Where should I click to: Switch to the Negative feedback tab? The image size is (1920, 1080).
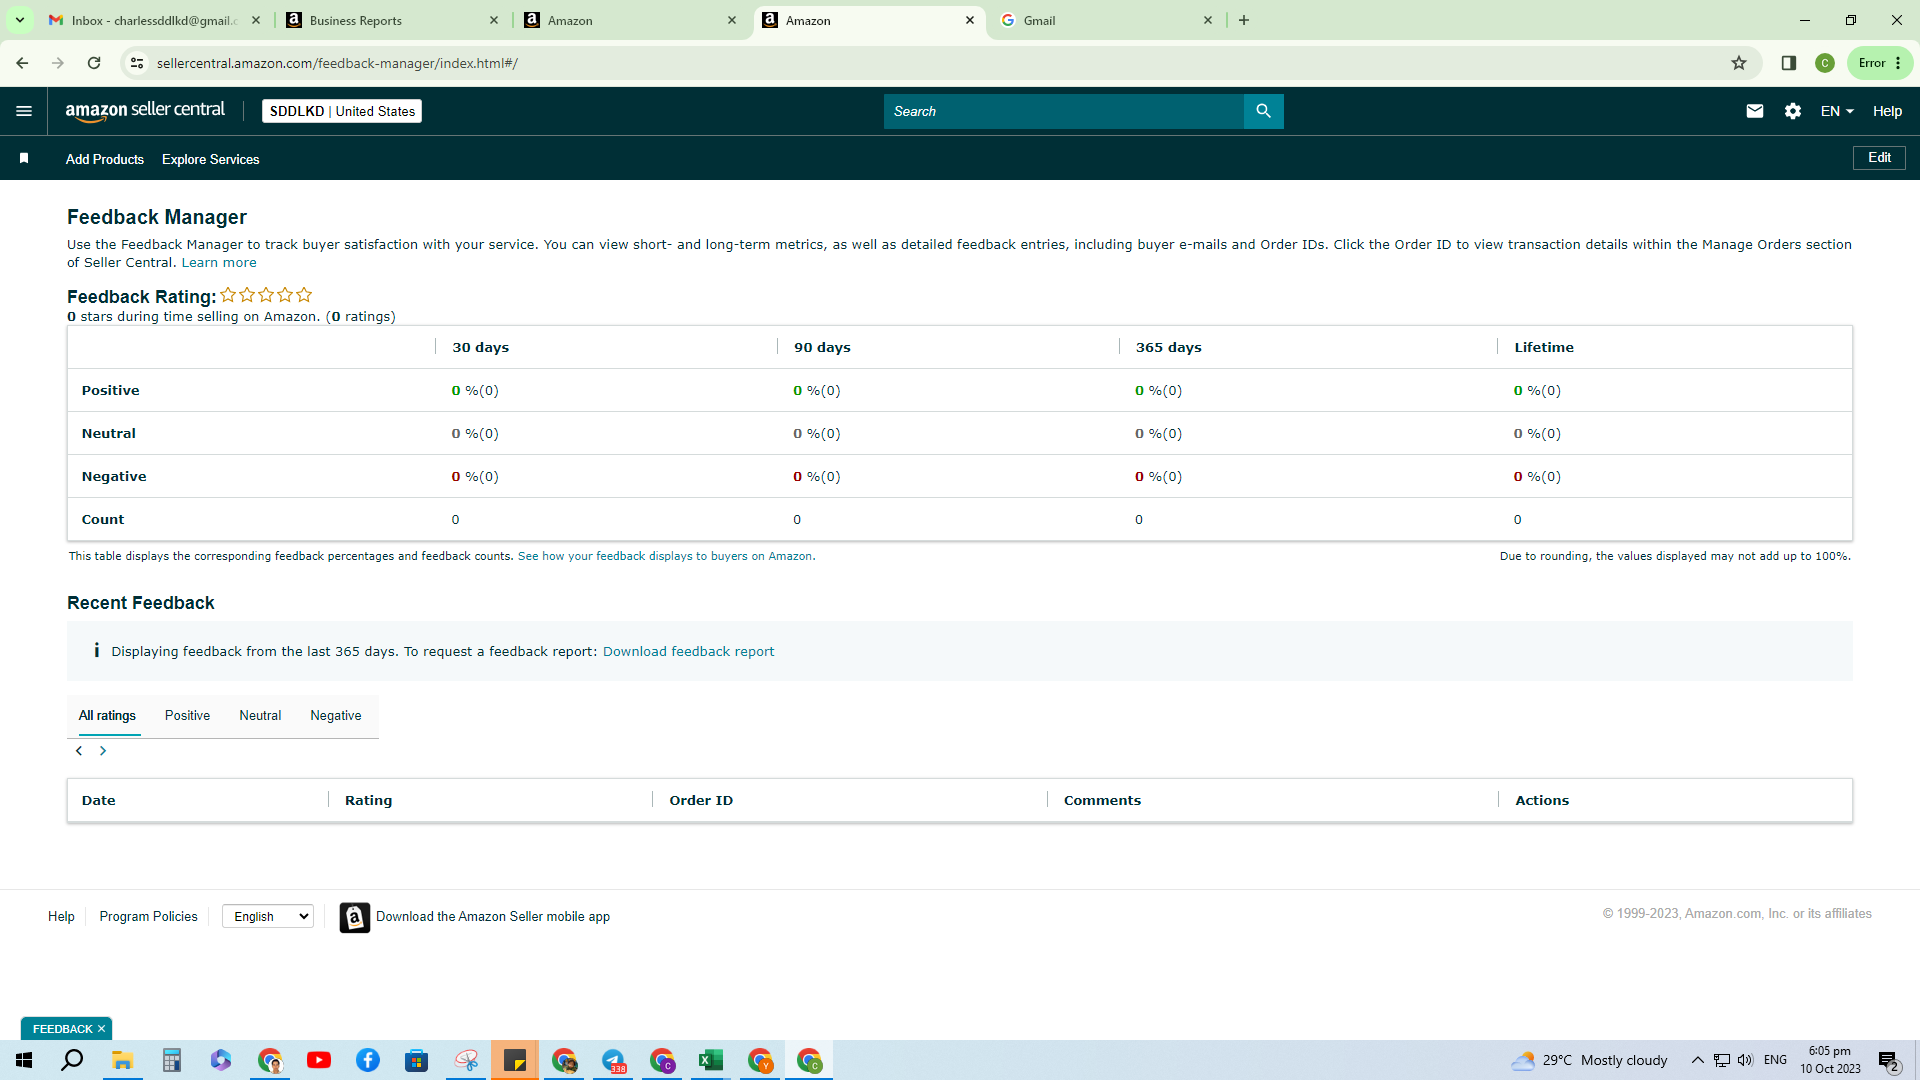pyautogui.click(x=336, y=716)
